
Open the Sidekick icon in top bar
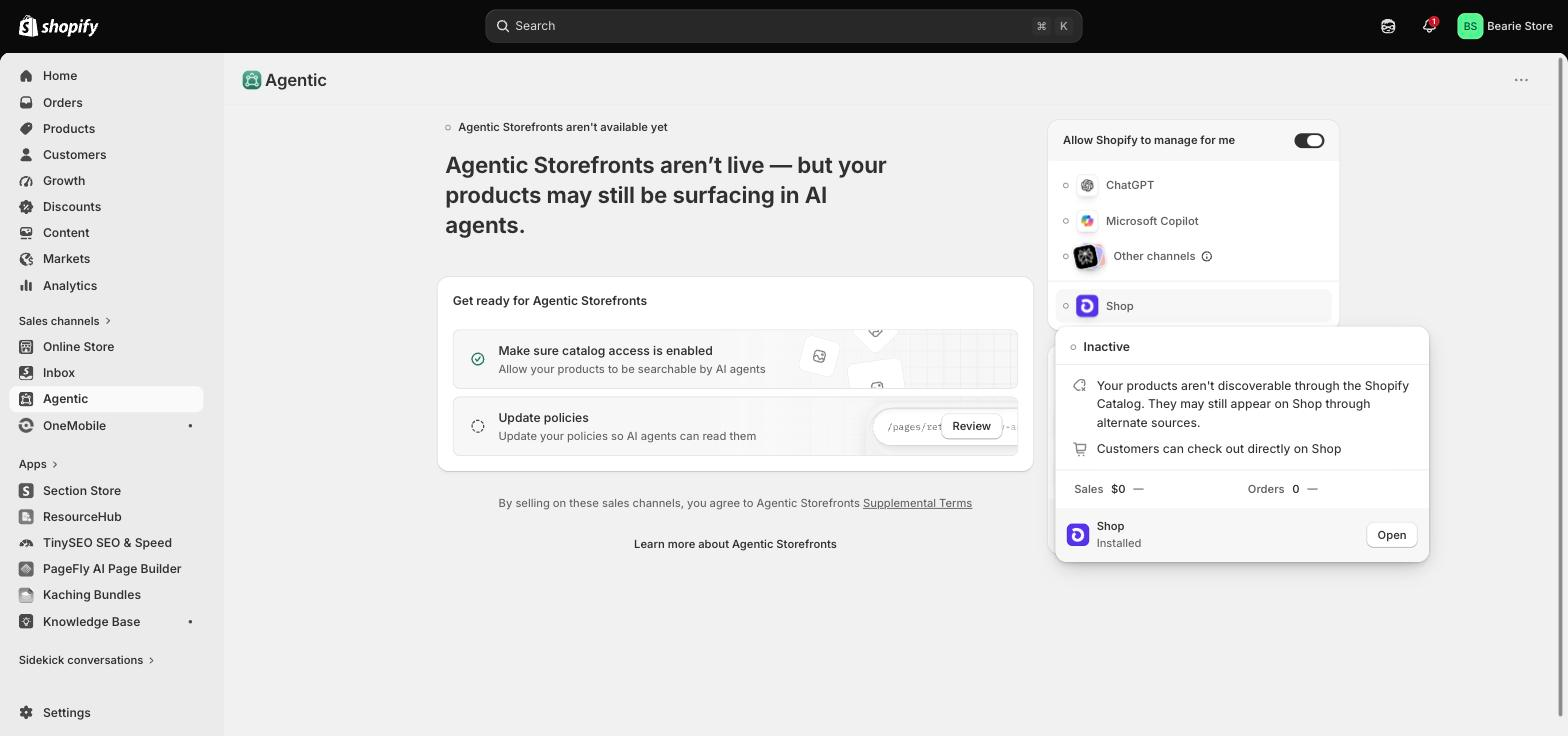(x=1388, y=26)
